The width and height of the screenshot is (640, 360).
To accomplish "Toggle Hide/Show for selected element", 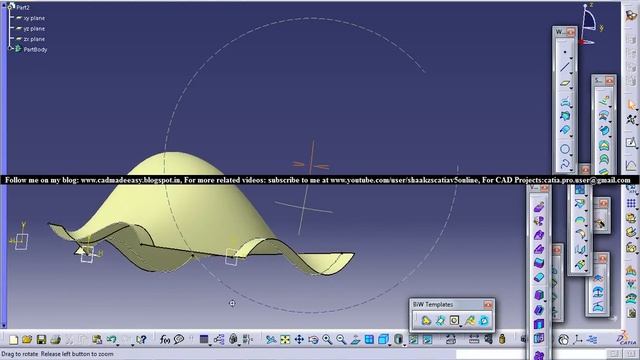I will 413,339.
